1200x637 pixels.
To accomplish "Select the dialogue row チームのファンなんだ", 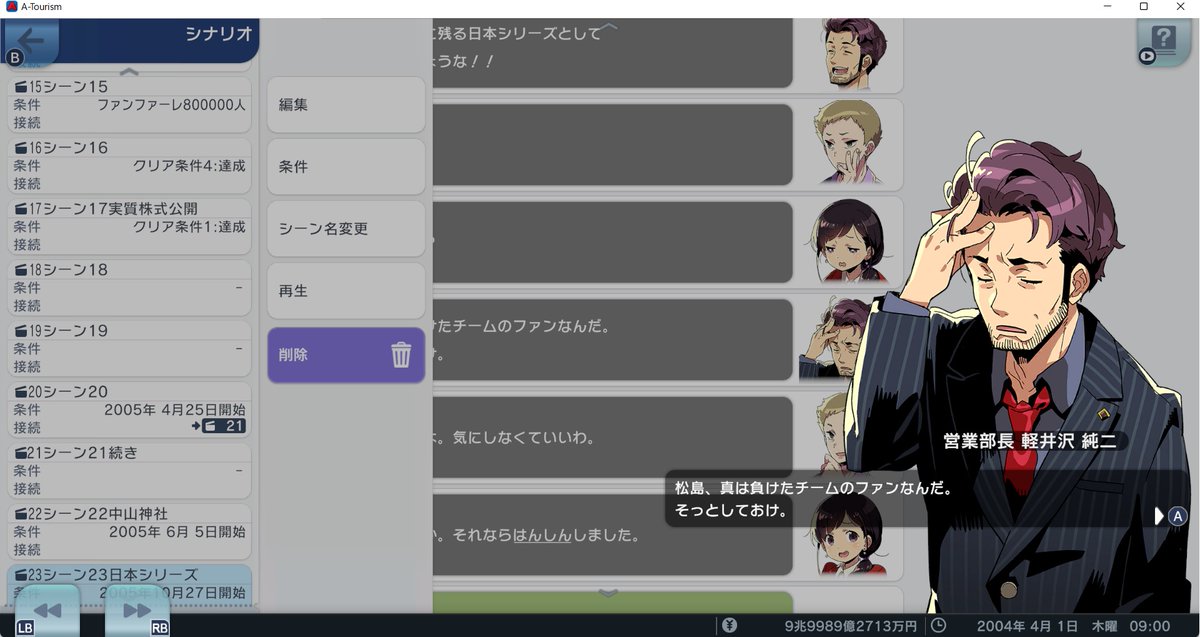I will click(612, 340).
